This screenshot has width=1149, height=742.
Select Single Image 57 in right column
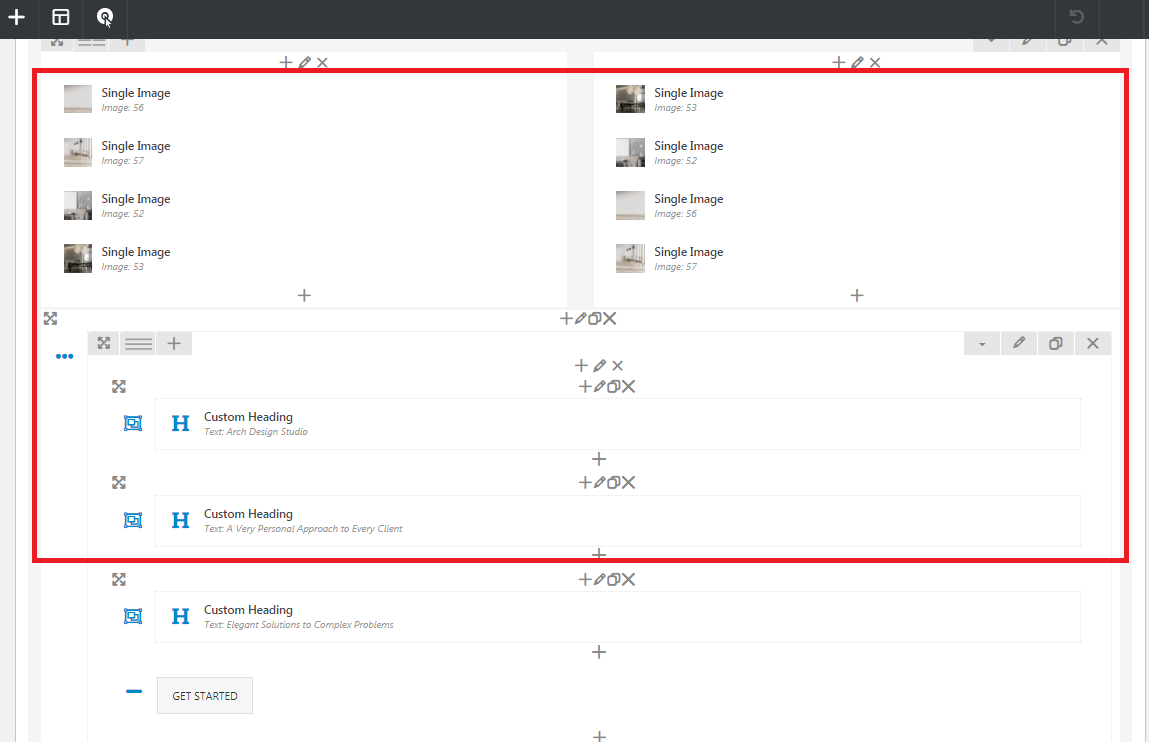[x=857, y=258]
